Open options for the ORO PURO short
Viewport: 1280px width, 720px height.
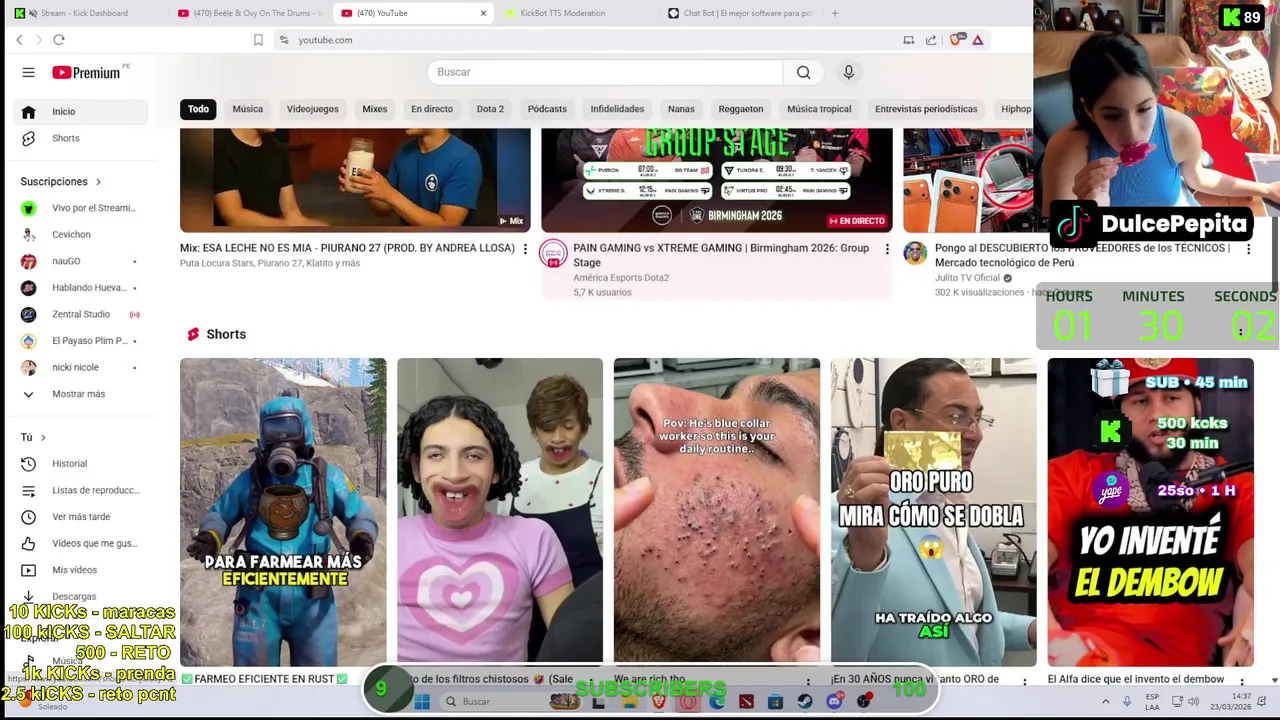pyautogui.click(x=1024, y=681)
